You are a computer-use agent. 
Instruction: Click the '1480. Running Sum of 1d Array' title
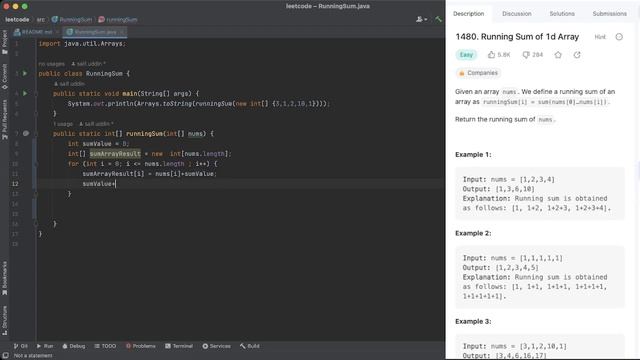pyautogui.click(x=517, y=37)
